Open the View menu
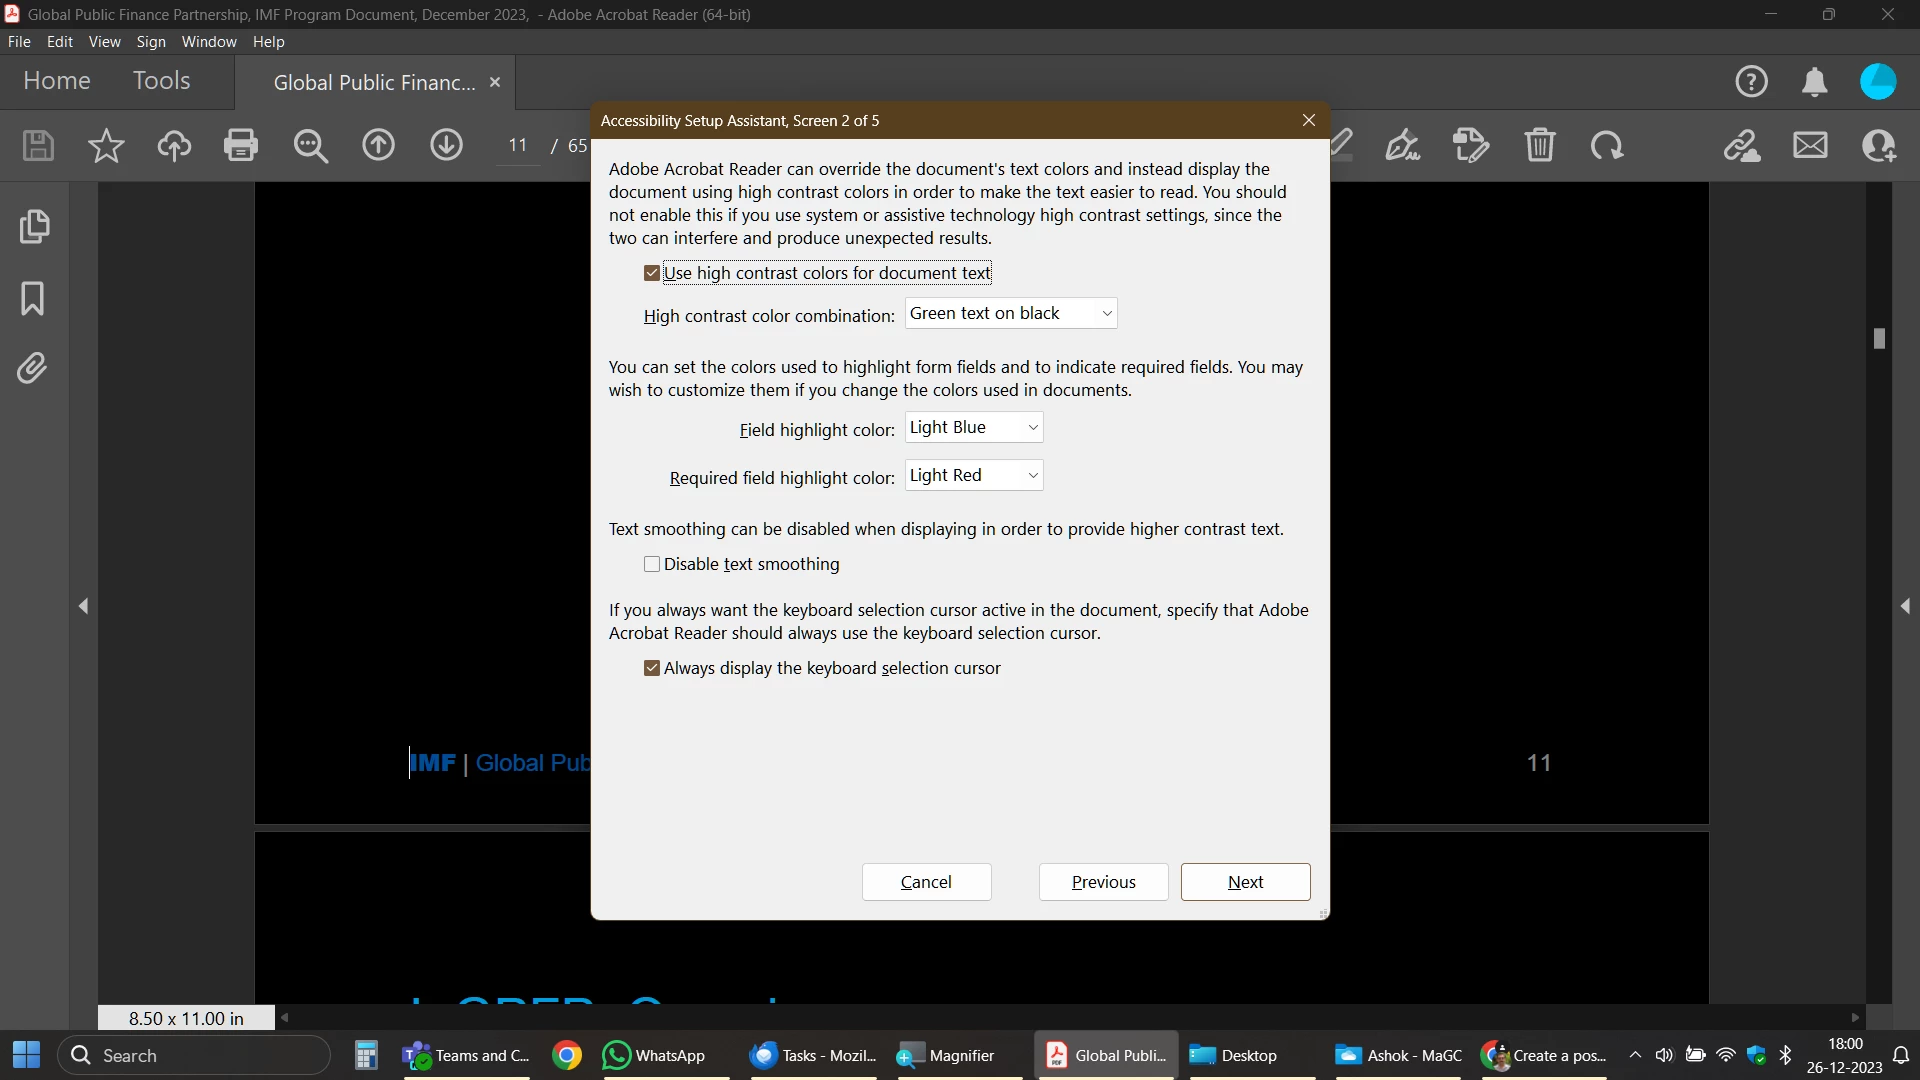The width and height of the screenshot is (1920, 1080). [104, 42]
